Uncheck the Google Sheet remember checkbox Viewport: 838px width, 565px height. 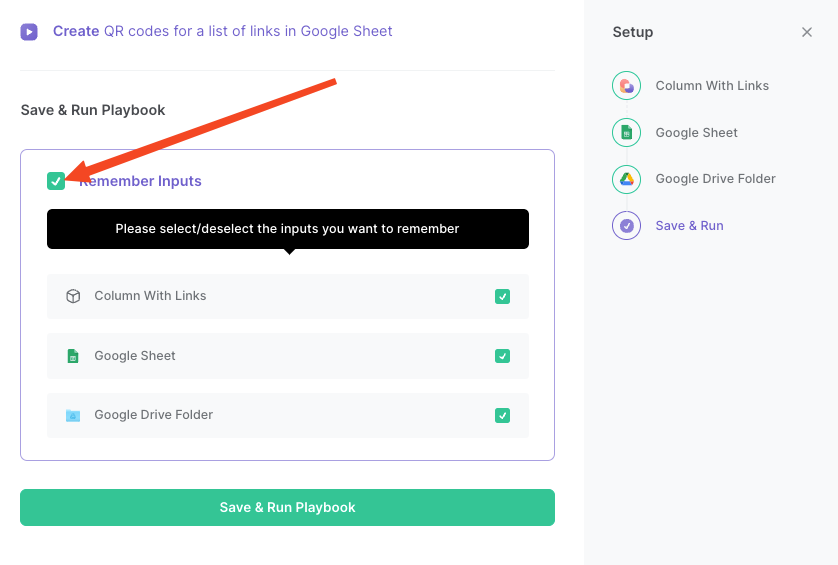pyautogui.click(x=502, y=356)
